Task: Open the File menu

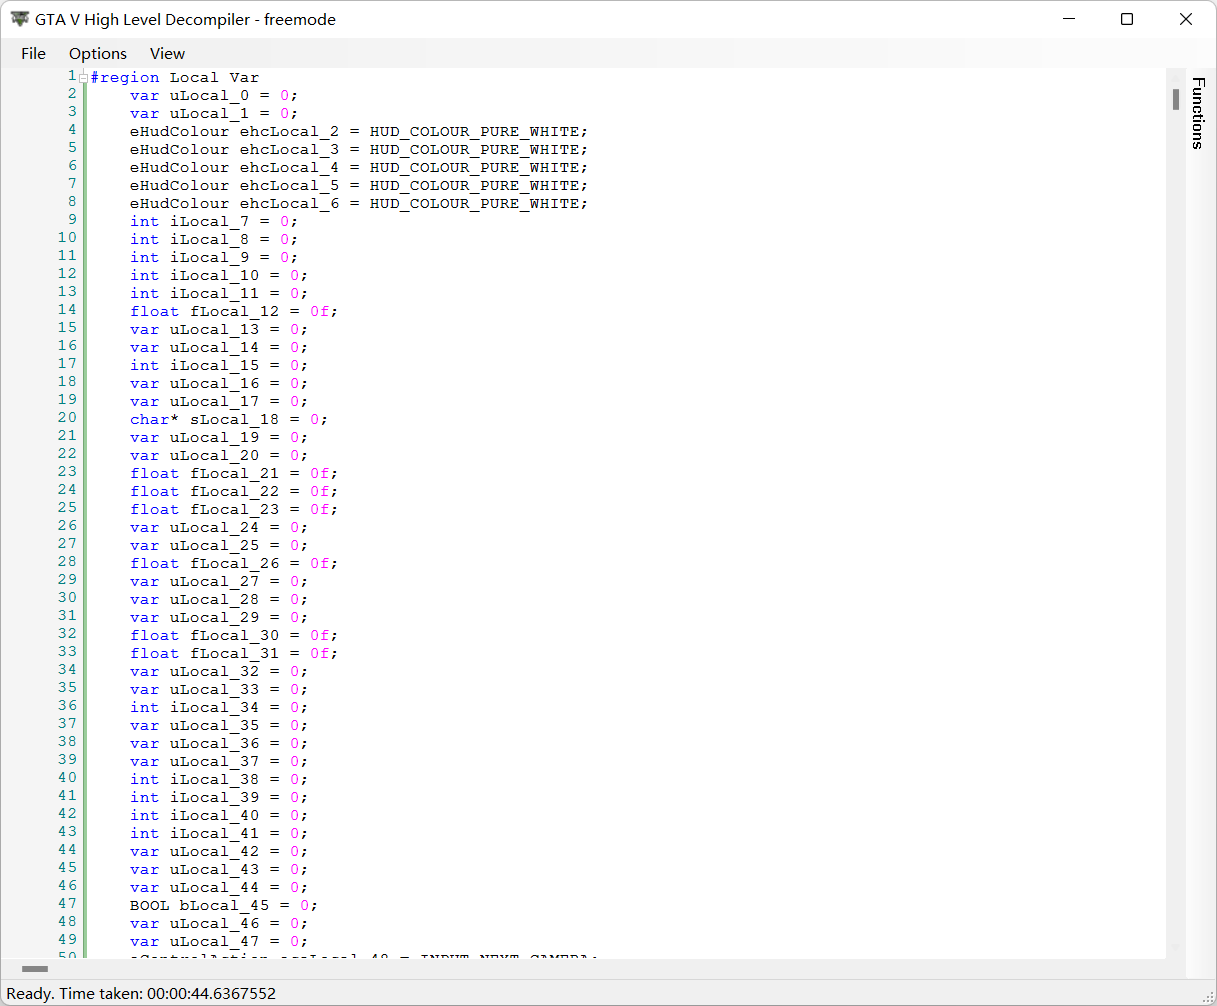Action: pos(33,54)
